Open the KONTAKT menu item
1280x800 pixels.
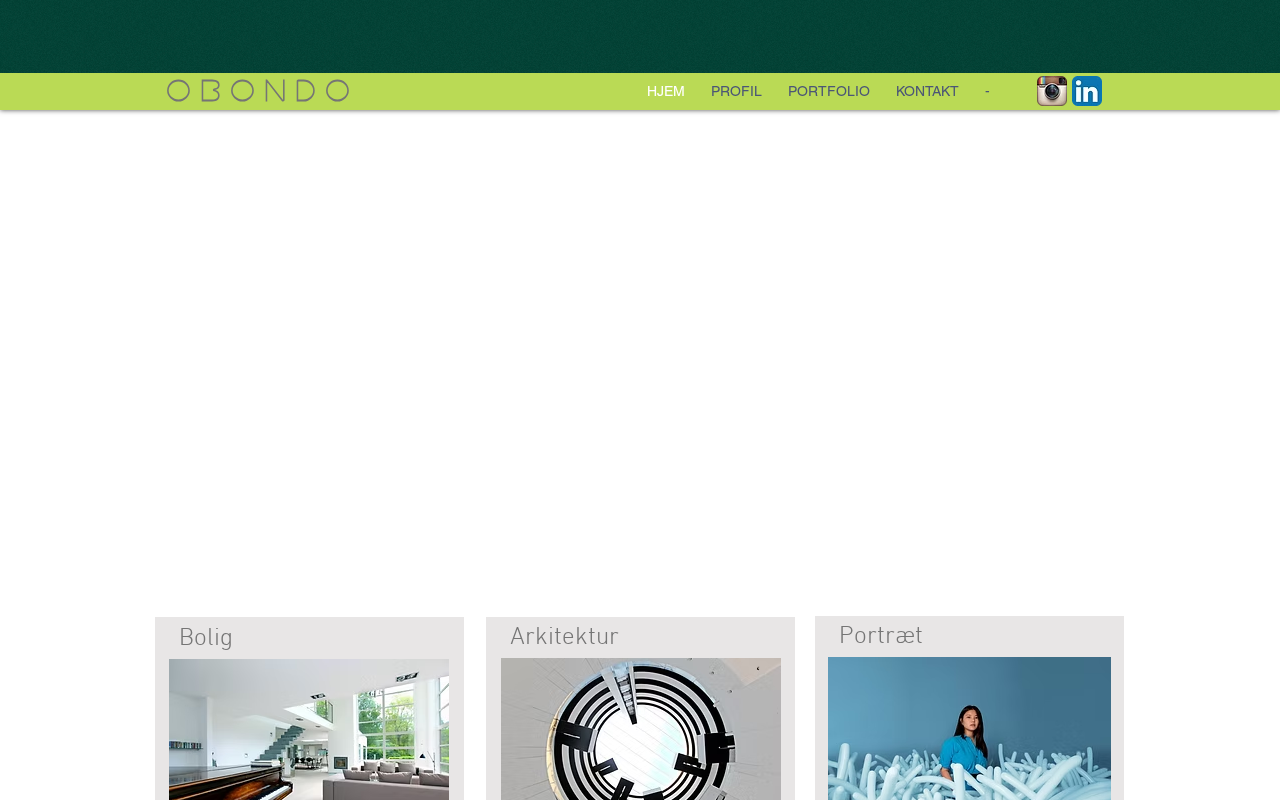[927, 91]
